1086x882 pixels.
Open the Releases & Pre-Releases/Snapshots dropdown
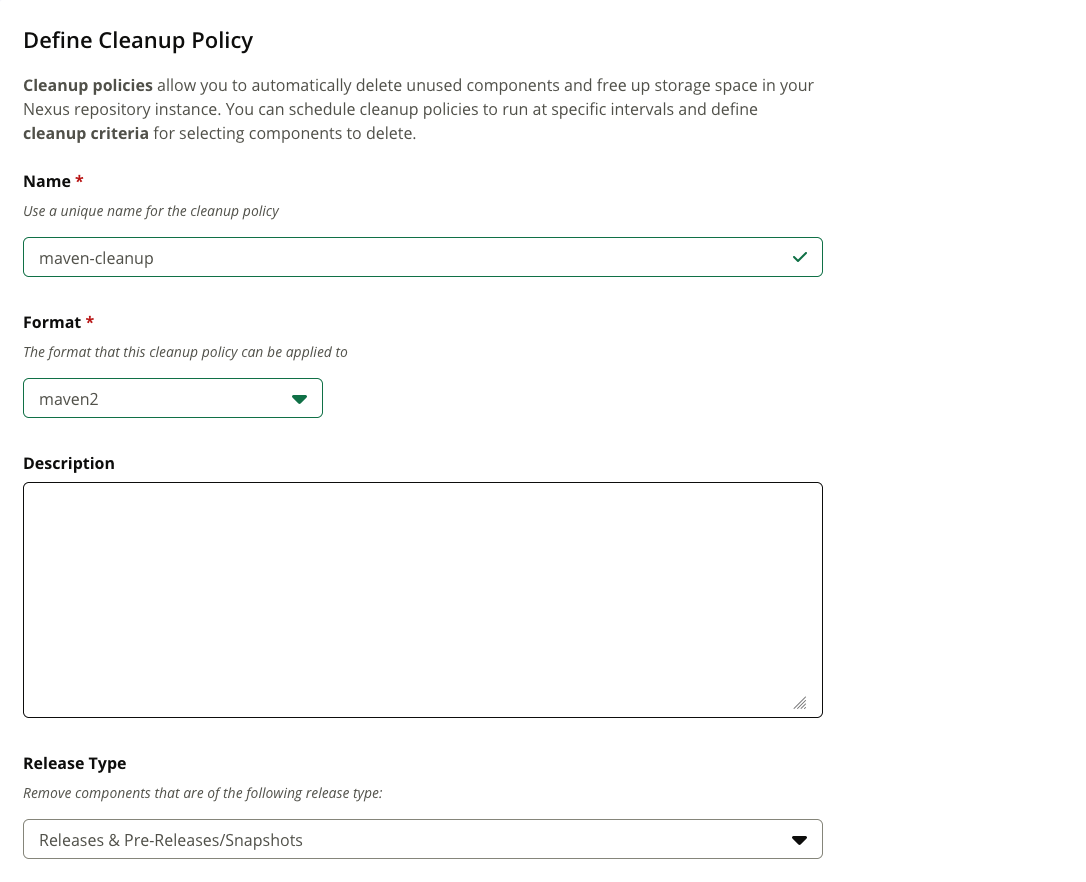pyautogui.click(x=423, y=840)
